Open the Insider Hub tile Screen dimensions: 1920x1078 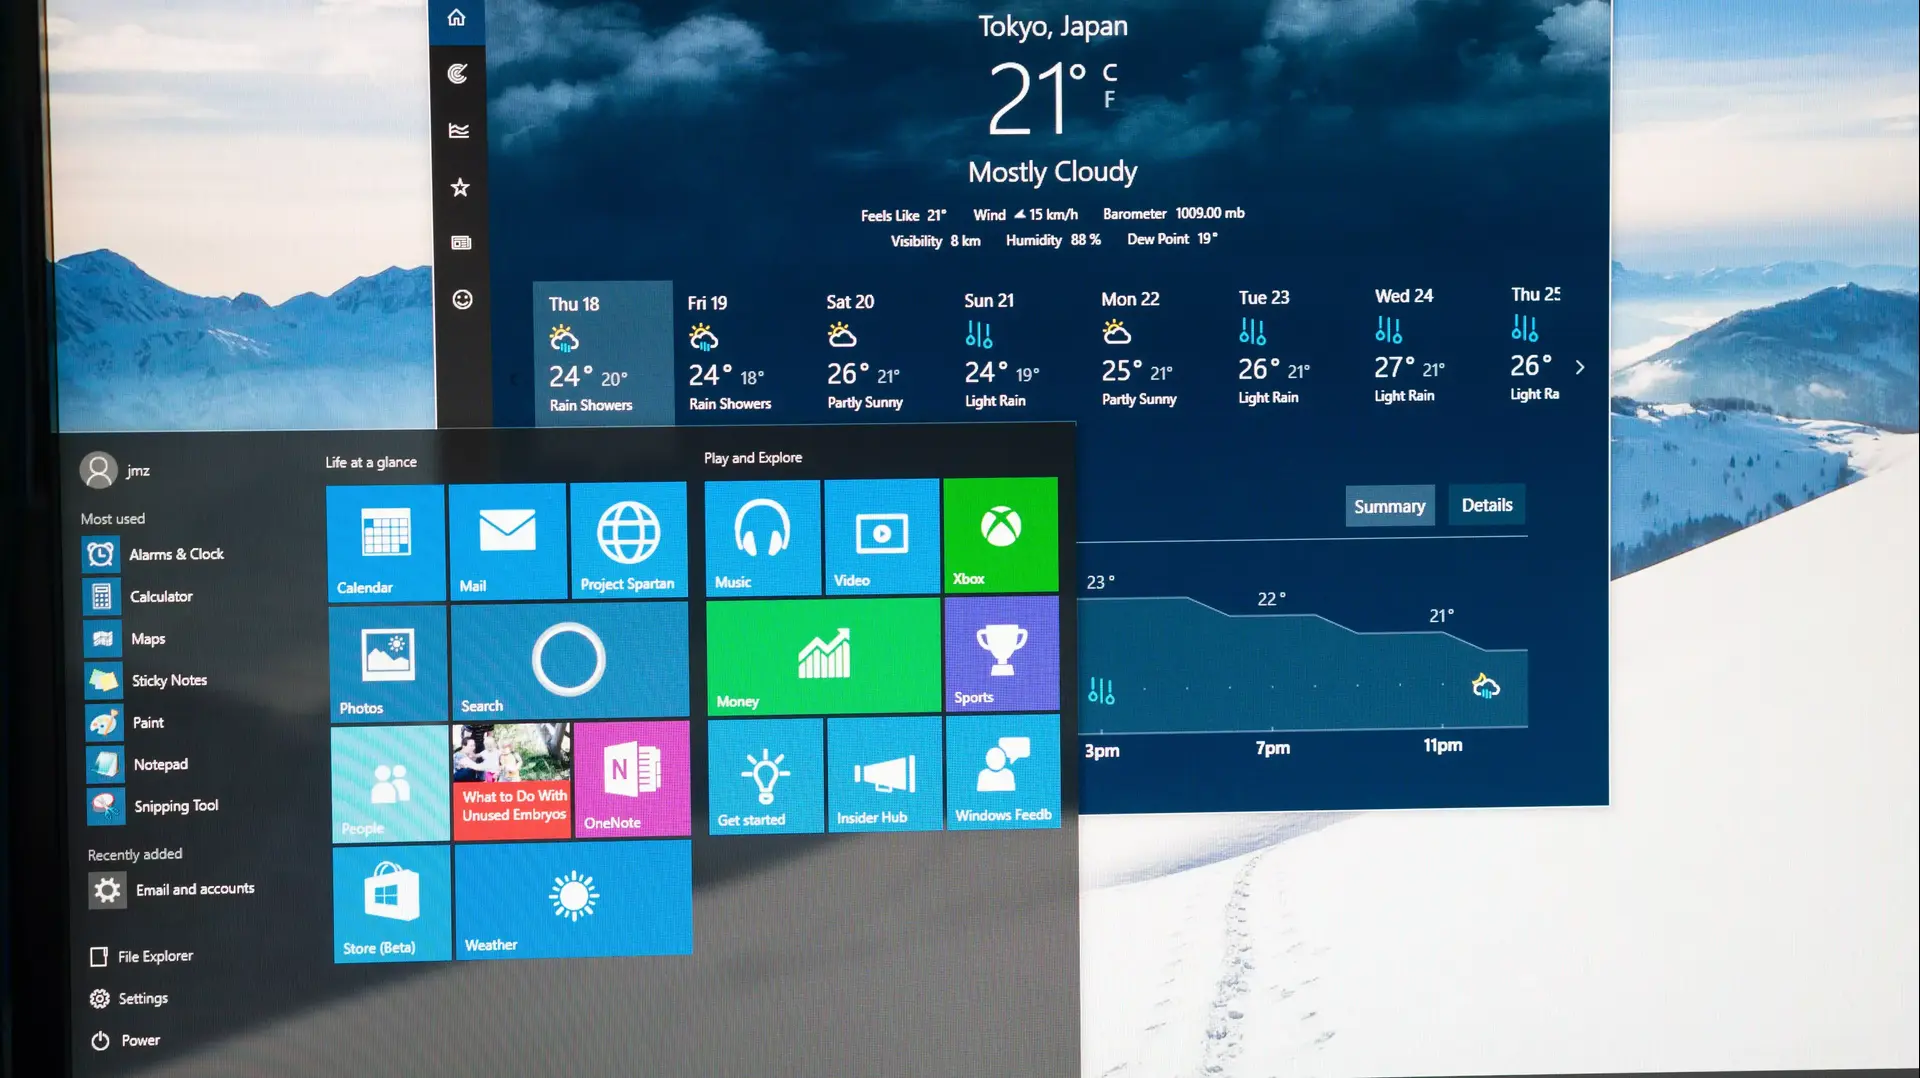click(x=885, y=774)
